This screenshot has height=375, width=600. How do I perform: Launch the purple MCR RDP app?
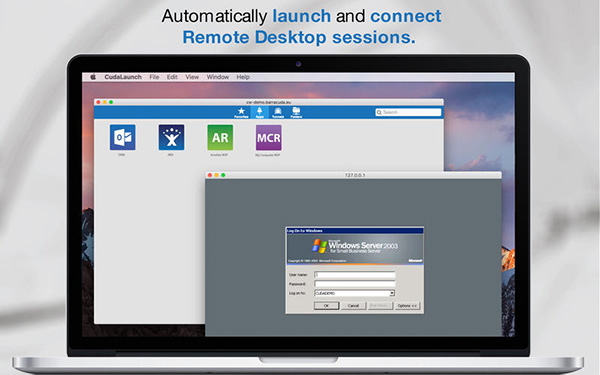tap(269, 137)
